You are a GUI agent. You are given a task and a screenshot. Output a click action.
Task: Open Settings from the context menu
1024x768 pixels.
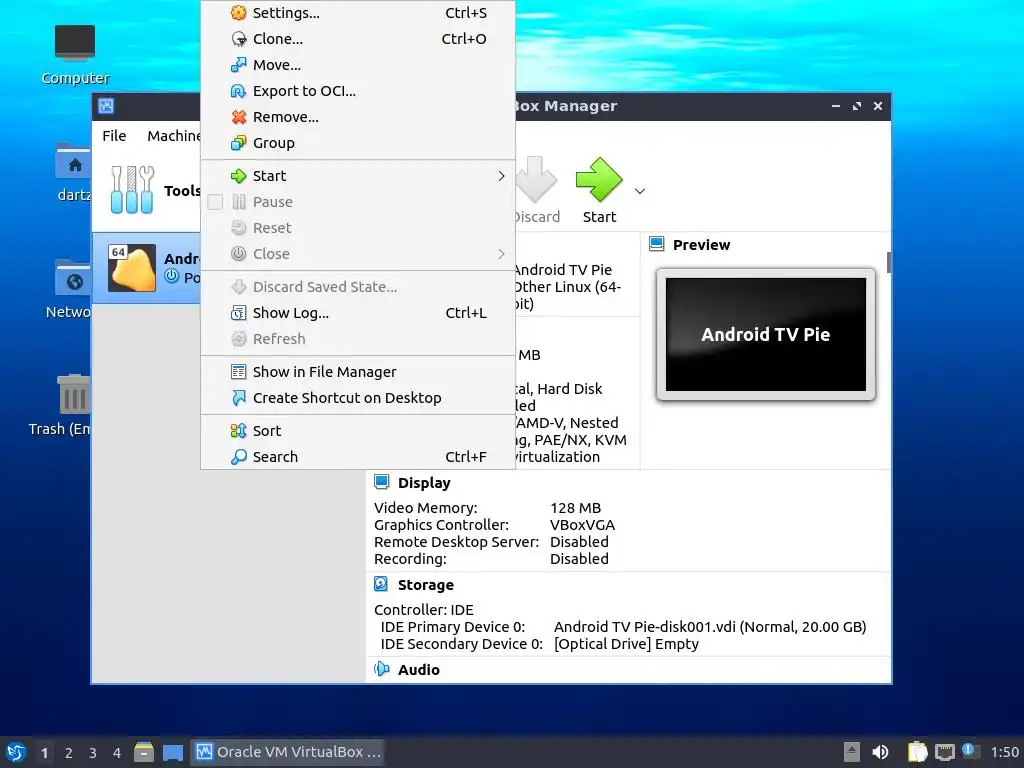(x=358, y=13)
